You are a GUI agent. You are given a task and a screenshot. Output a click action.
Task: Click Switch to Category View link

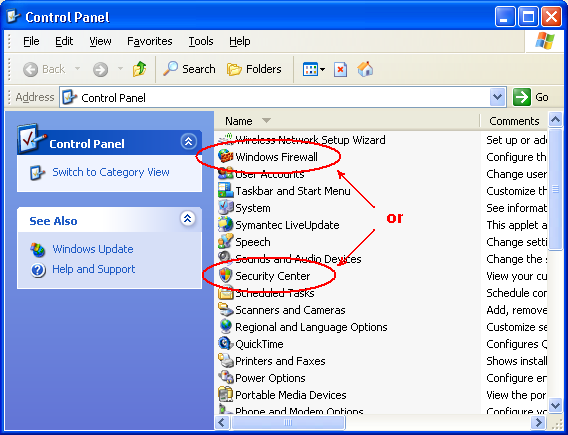111,172
